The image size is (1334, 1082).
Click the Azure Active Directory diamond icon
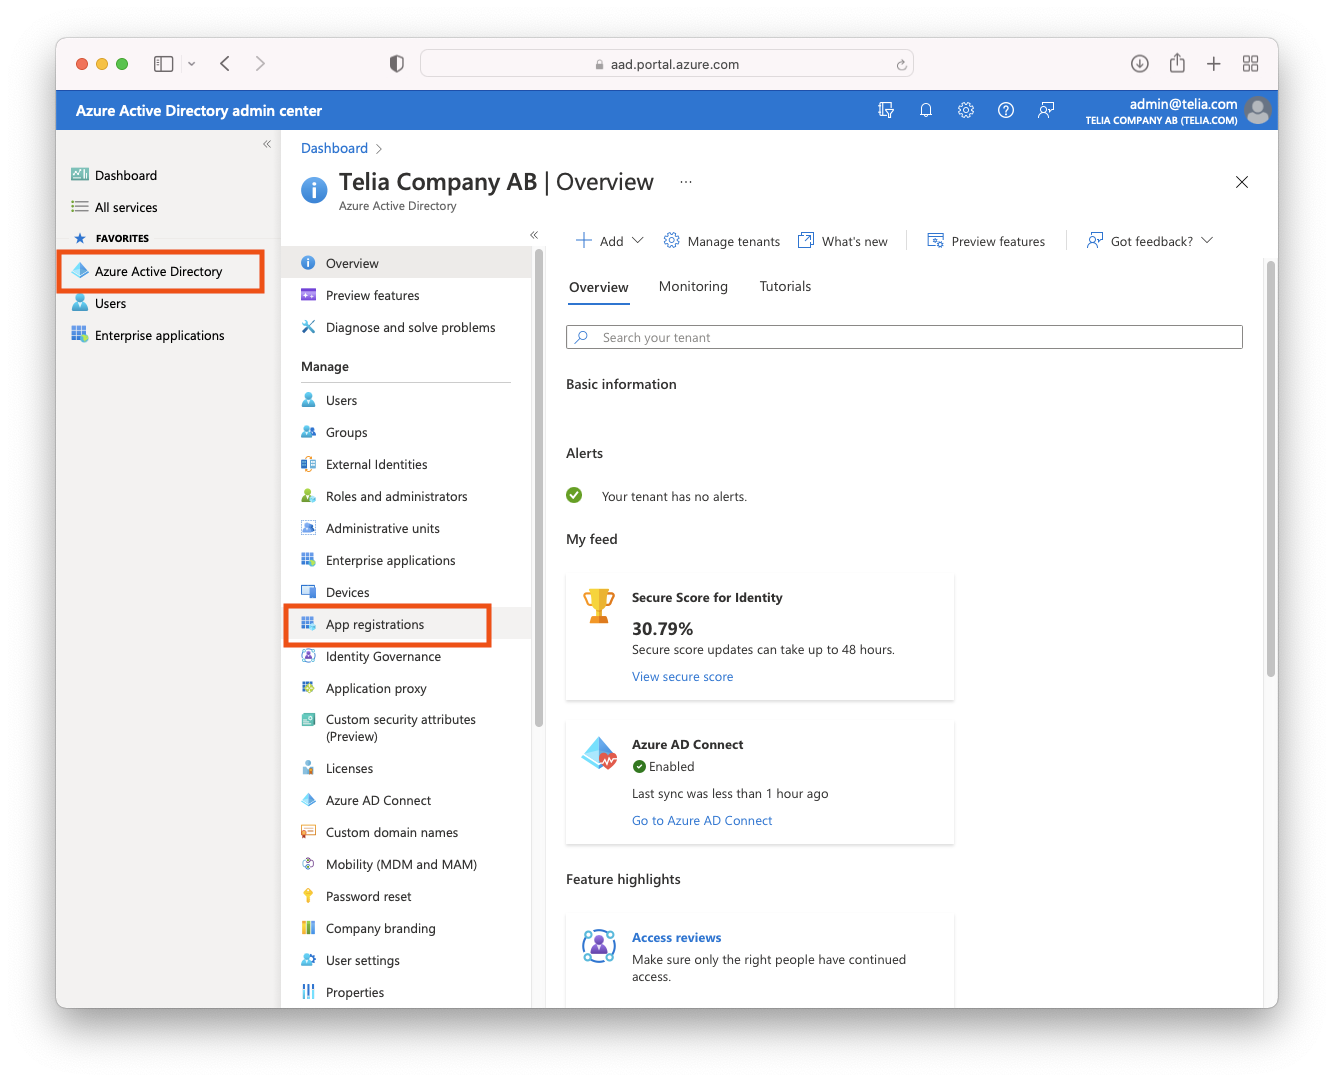pos(80,271)
